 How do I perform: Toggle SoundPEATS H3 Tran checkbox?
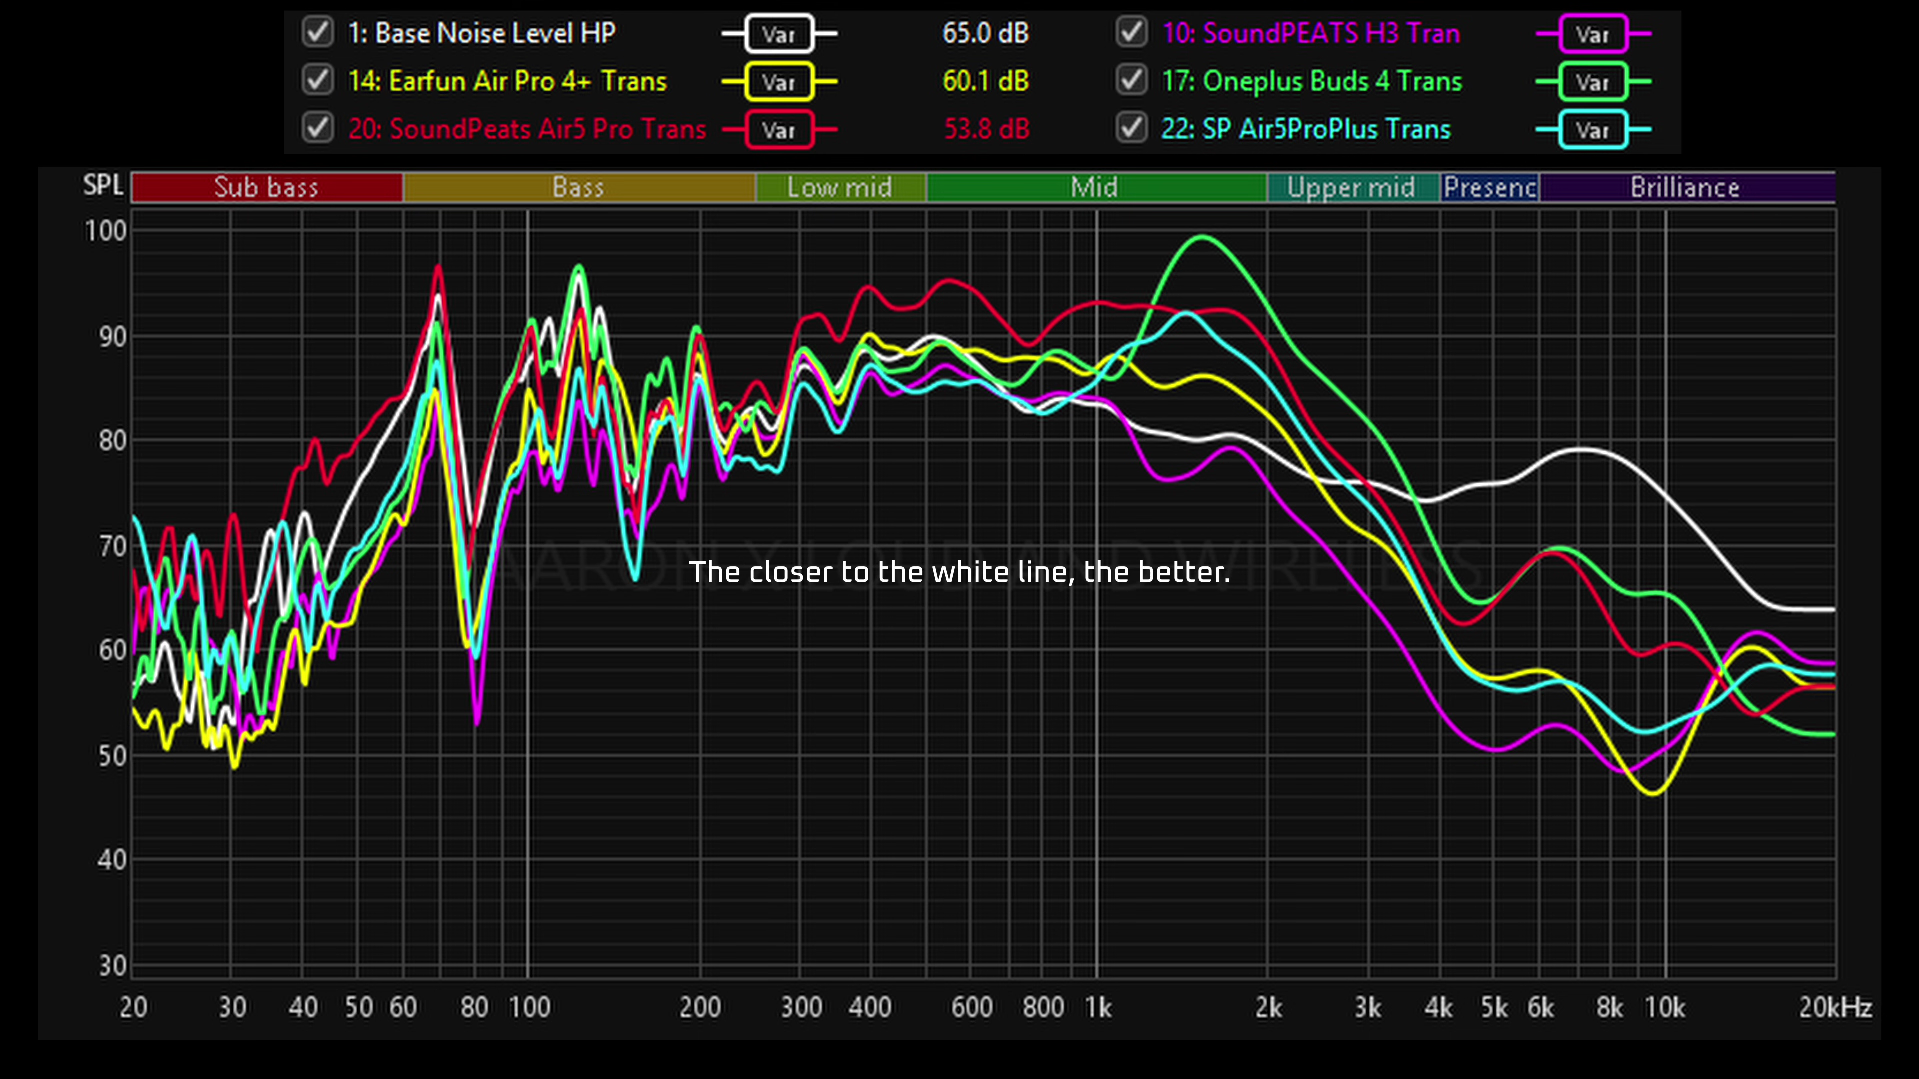pos(1132,32)
